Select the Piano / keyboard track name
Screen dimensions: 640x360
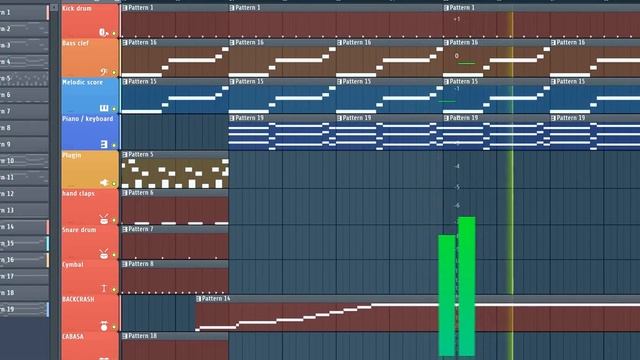(87, 118)
